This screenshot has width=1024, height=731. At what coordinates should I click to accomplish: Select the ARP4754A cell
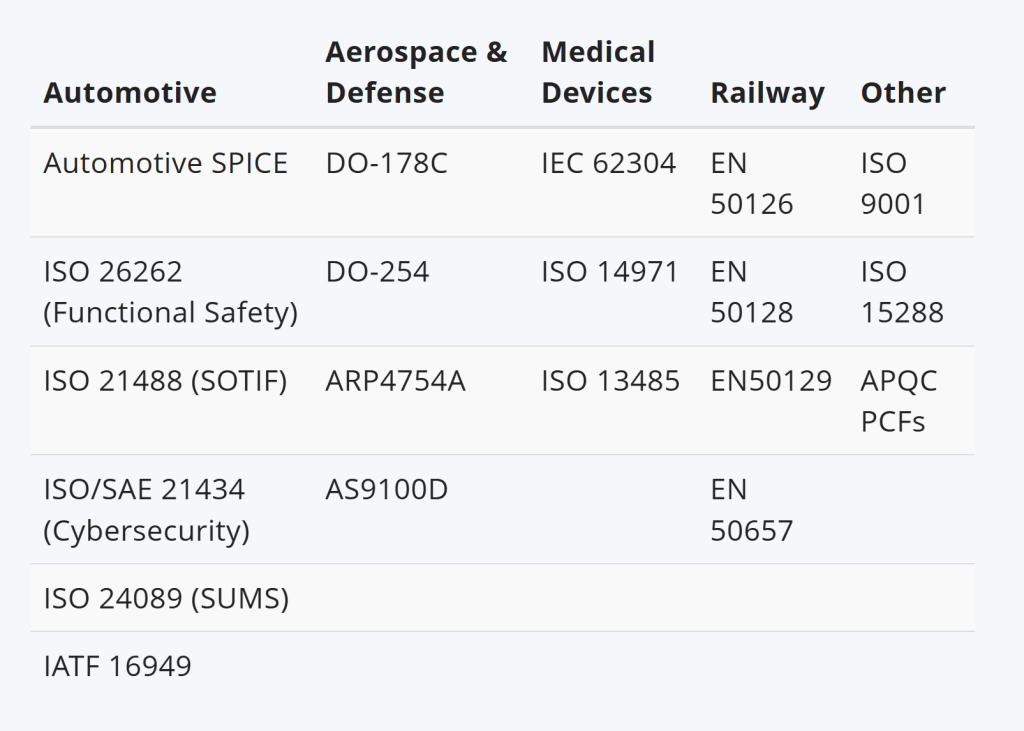coord(396,381)
